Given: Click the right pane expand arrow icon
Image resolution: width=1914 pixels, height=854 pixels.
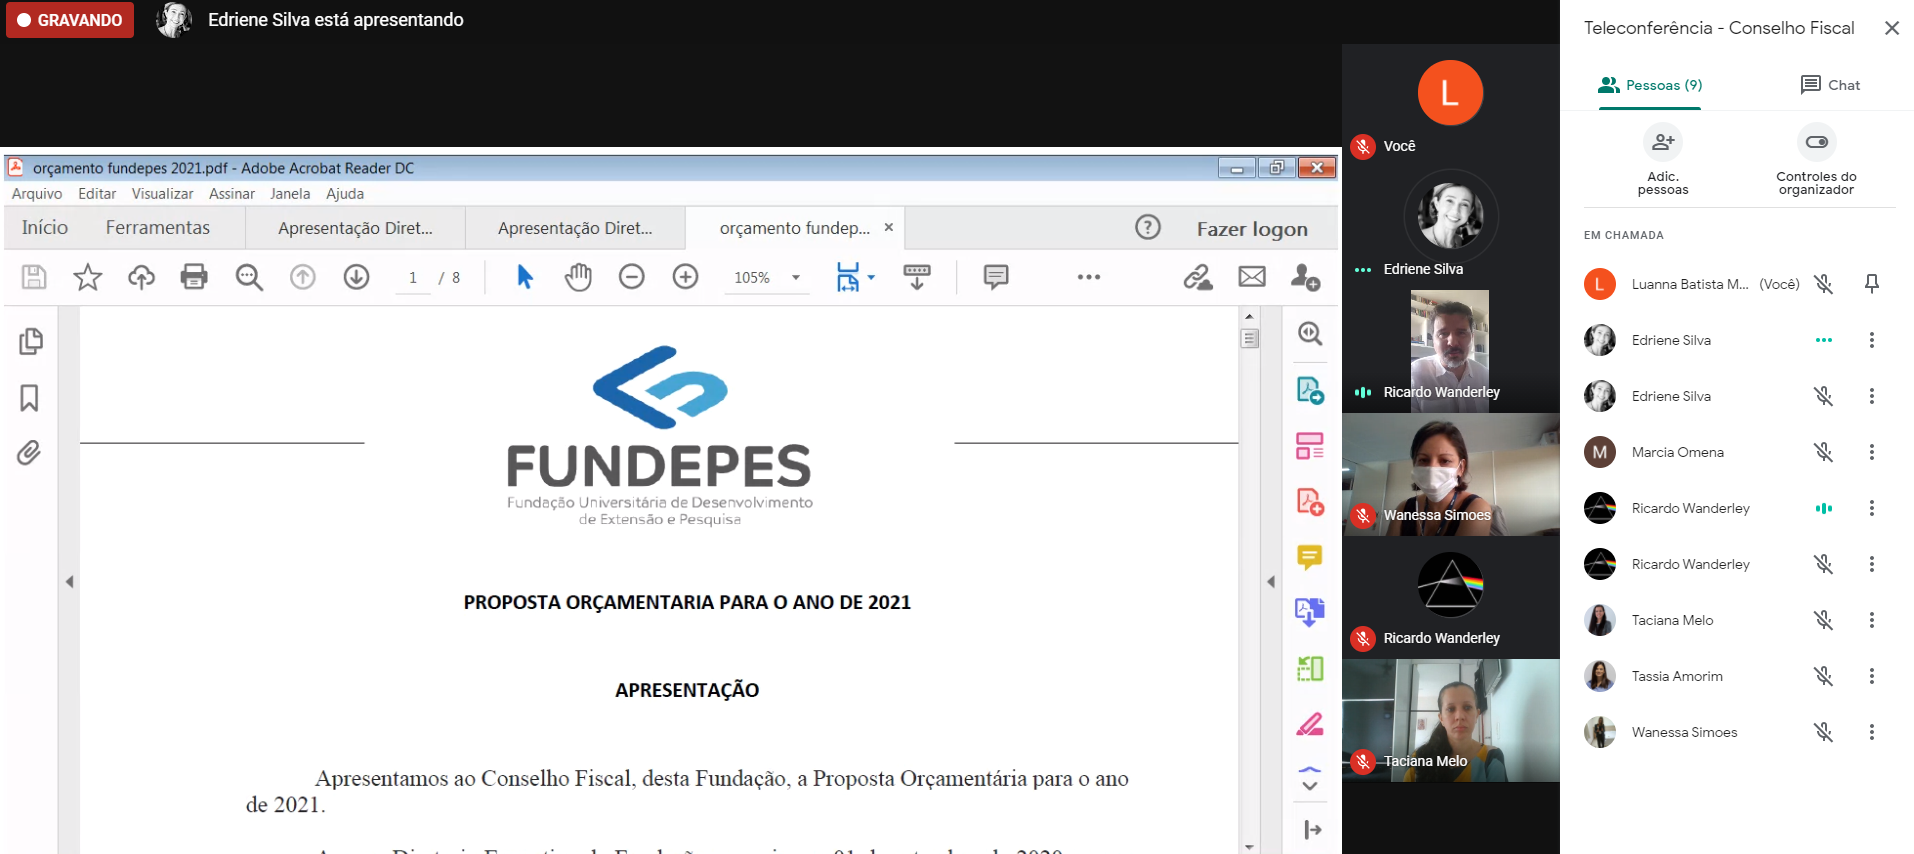Looking at the screenshot, I should coord(1312,829).
